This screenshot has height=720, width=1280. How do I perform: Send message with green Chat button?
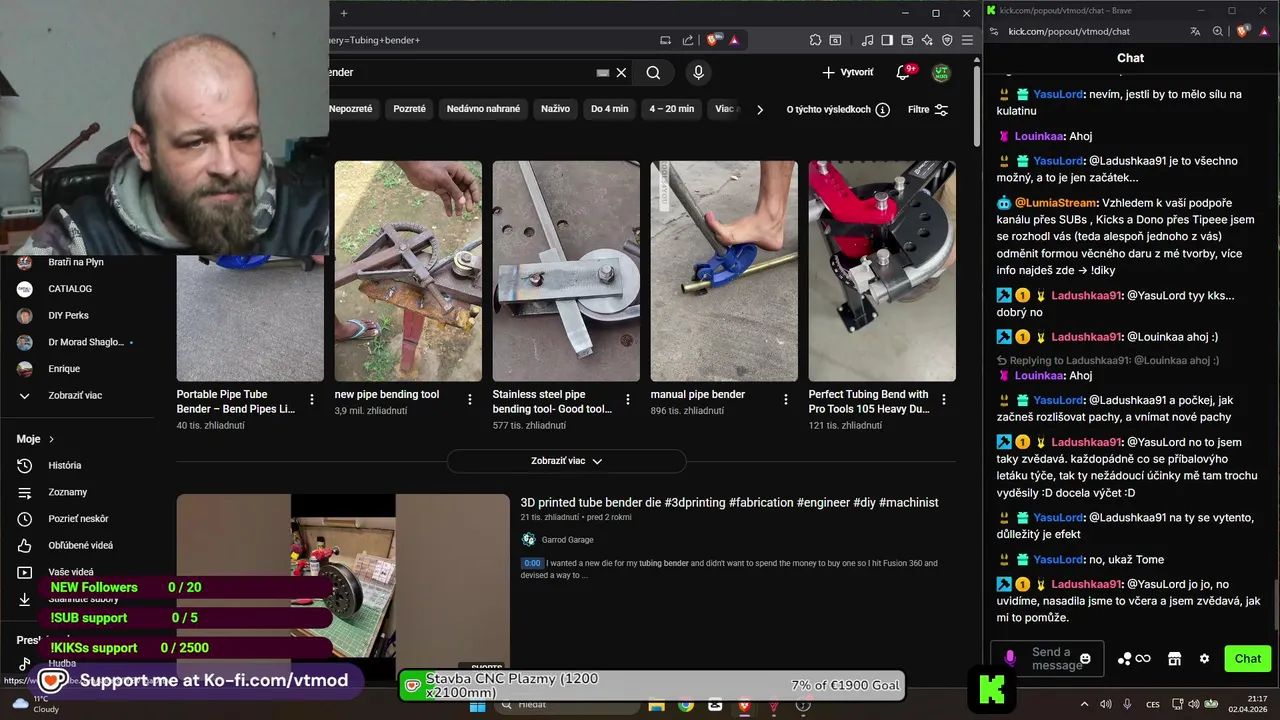click(1247, 658)
